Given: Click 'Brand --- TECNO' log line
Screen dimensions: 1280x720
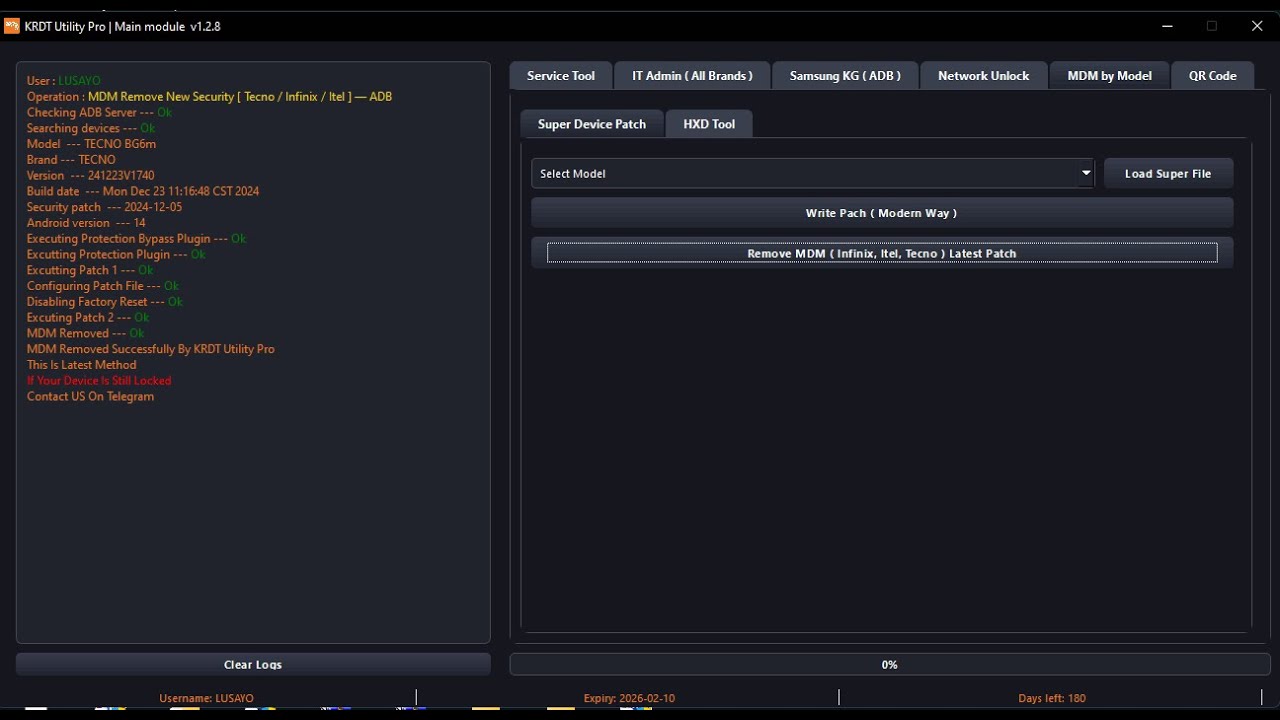Looking at the screenshot, I should 71,160.
